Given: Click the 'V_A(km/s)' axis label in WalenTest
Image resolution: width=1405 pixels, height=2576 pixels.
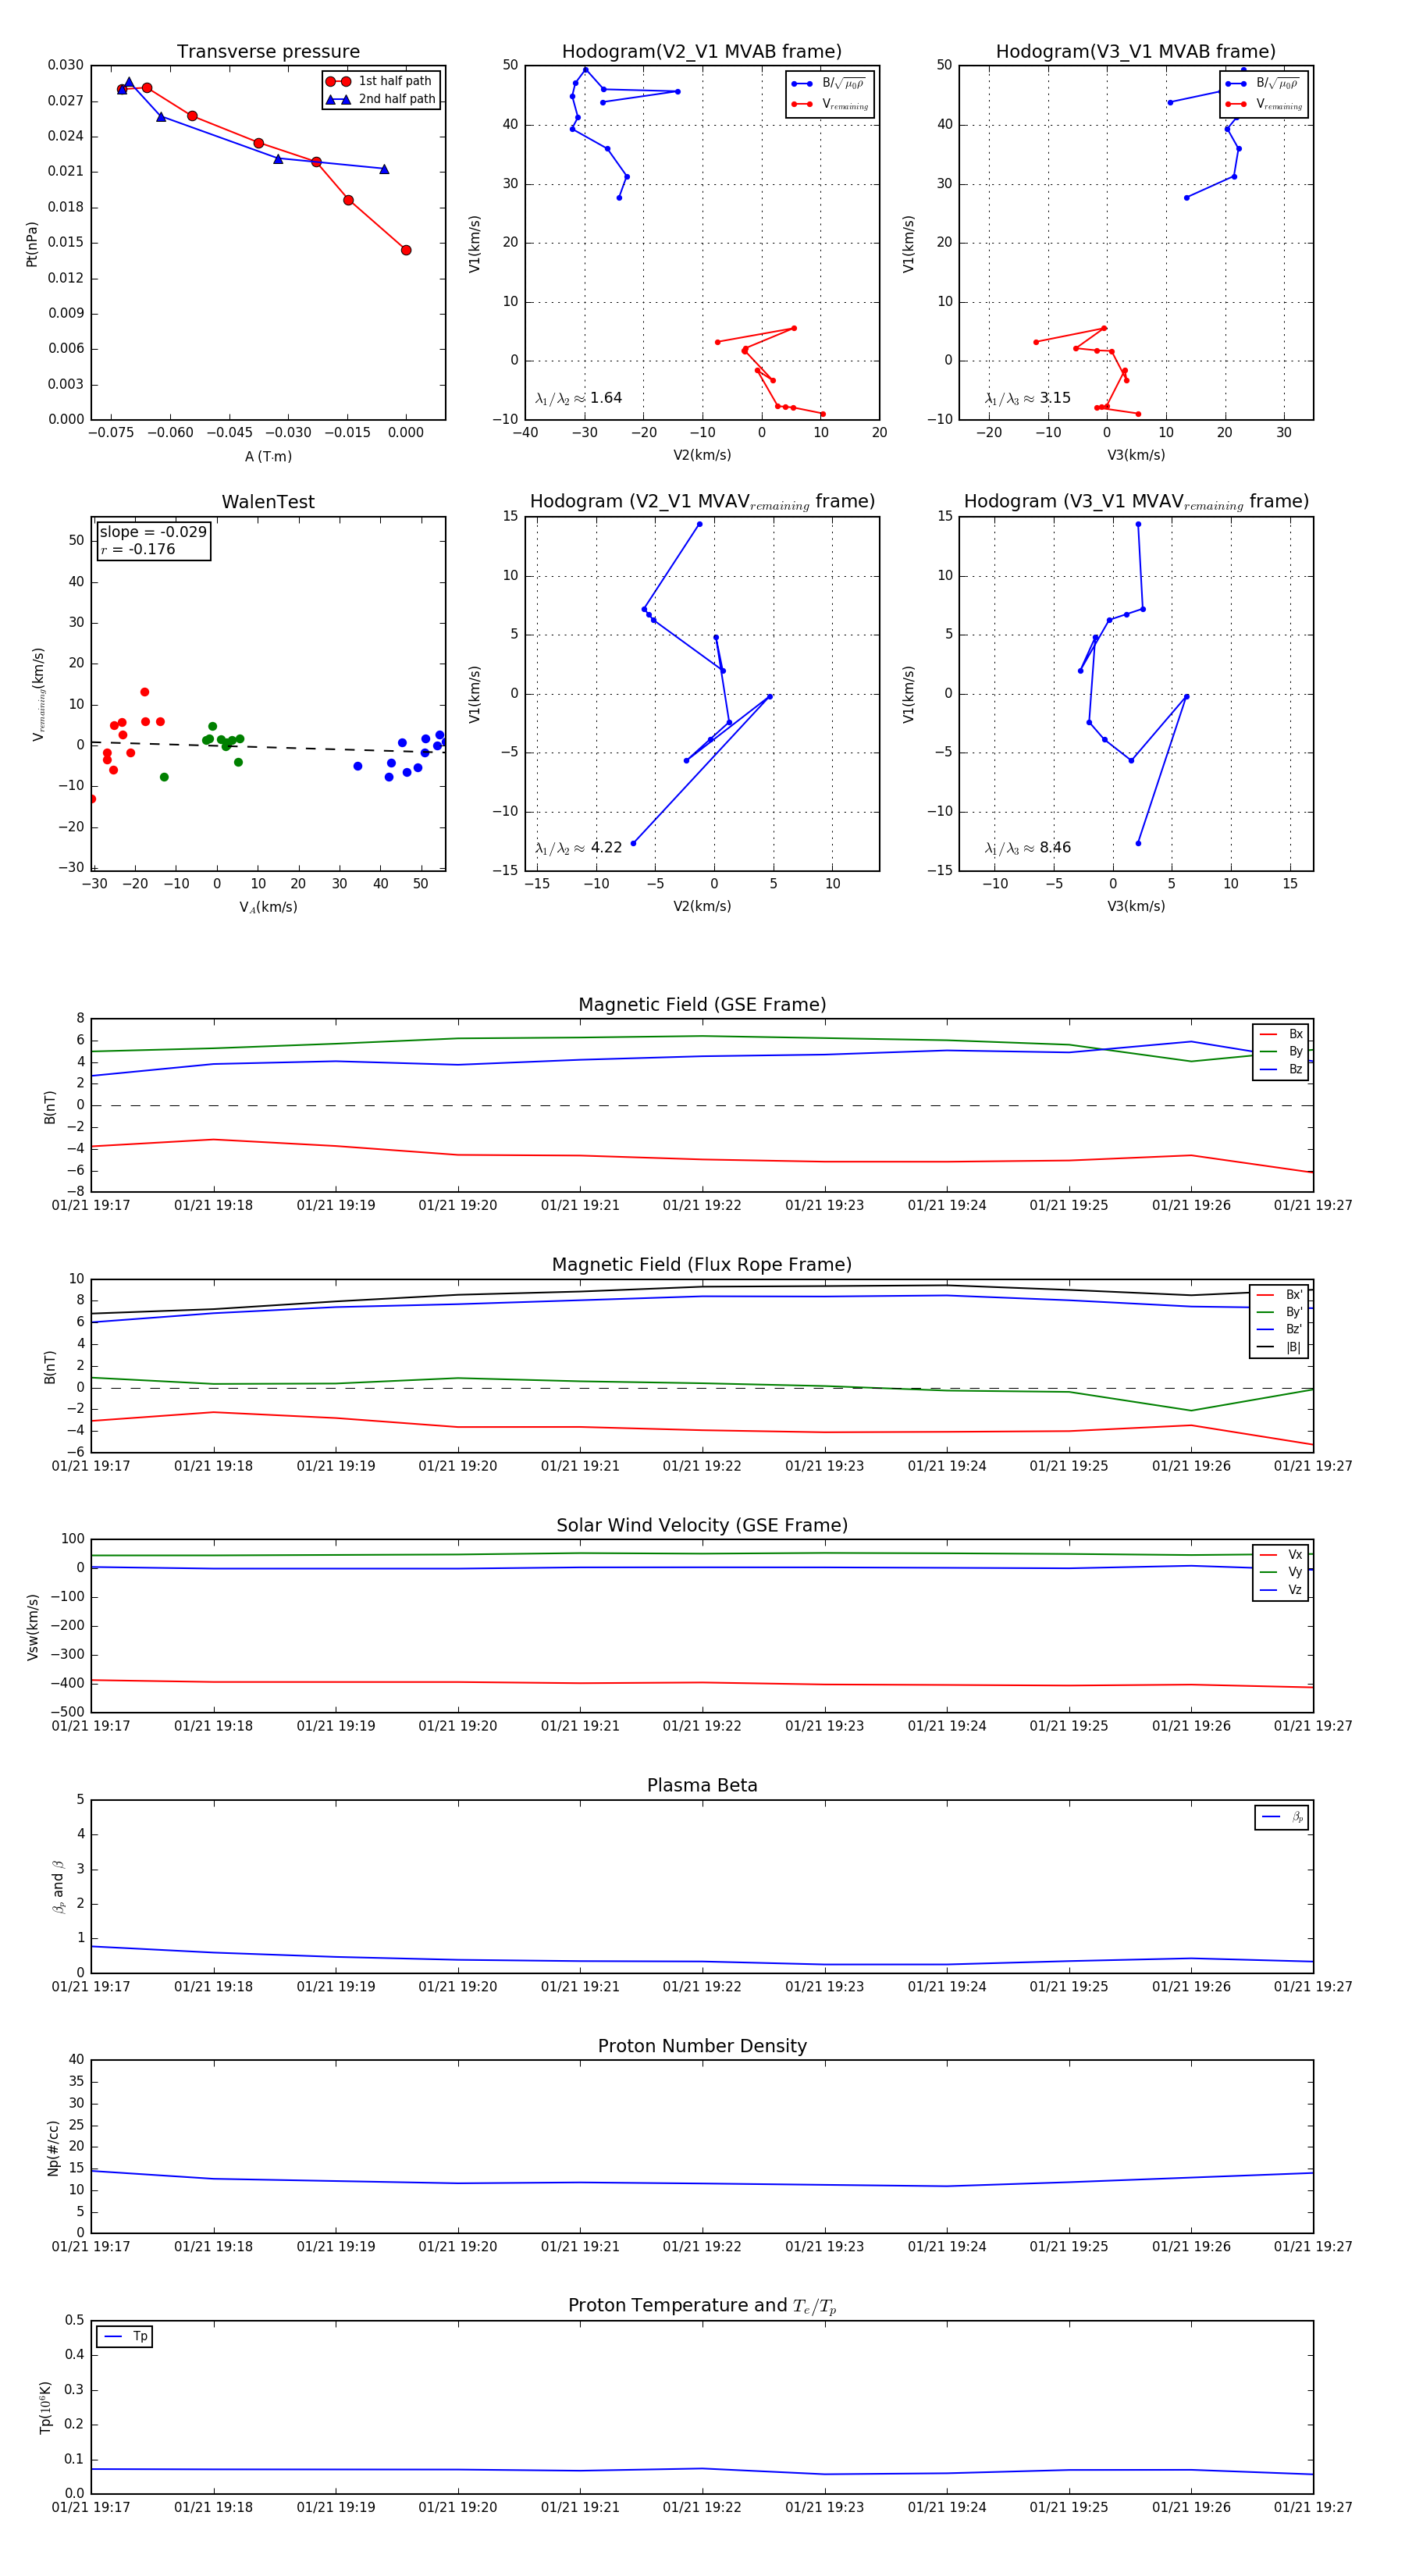Looking at the screenshot, I should coord(268,907).
